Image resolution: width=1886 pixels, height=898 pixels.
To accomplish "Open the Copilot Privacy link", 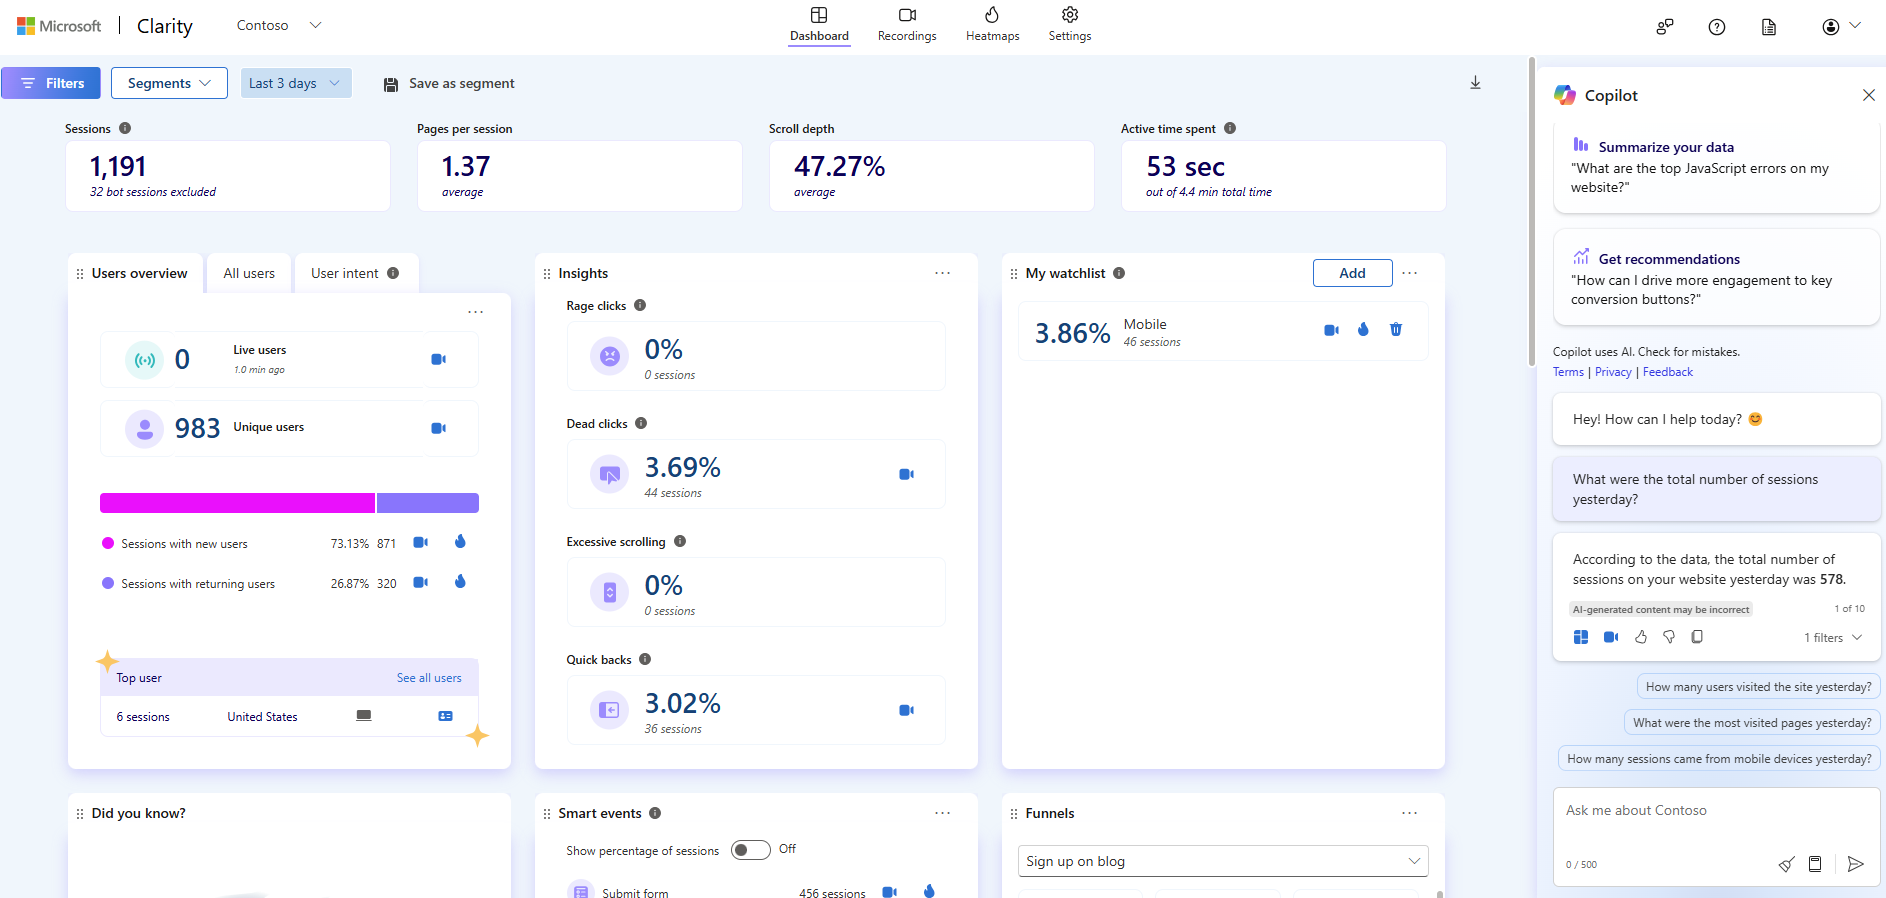I will [x=1613, y=372].
